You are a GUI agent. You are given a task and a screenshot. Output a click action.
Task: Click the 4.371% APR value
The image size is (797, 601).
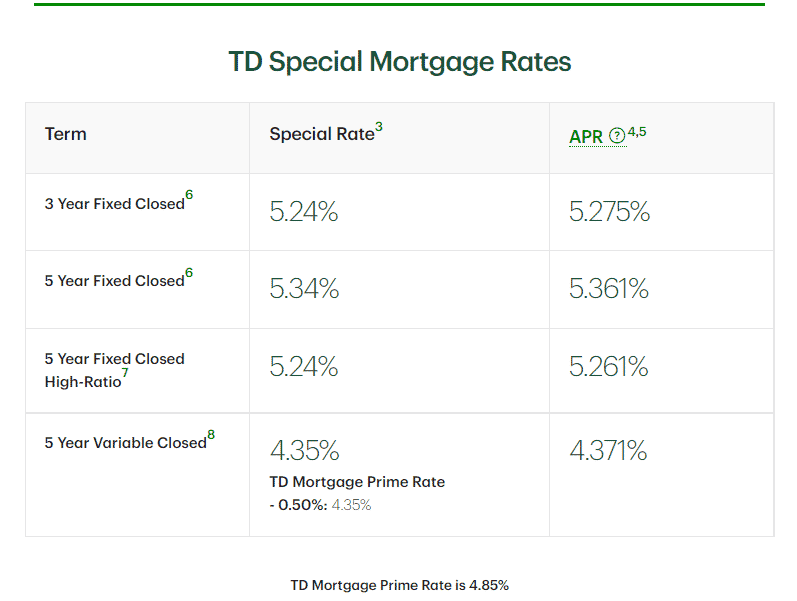(608, 451)
